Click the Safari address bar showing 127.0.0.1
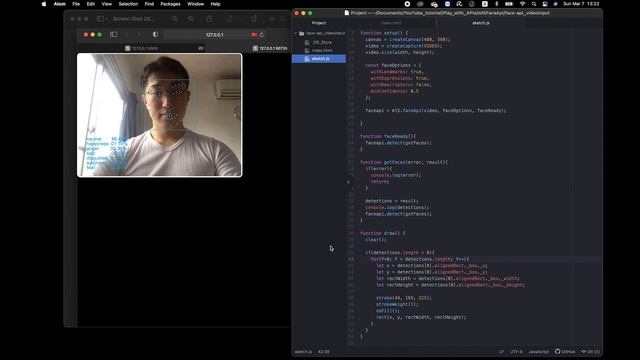640x360 pixels. (214, 35)
